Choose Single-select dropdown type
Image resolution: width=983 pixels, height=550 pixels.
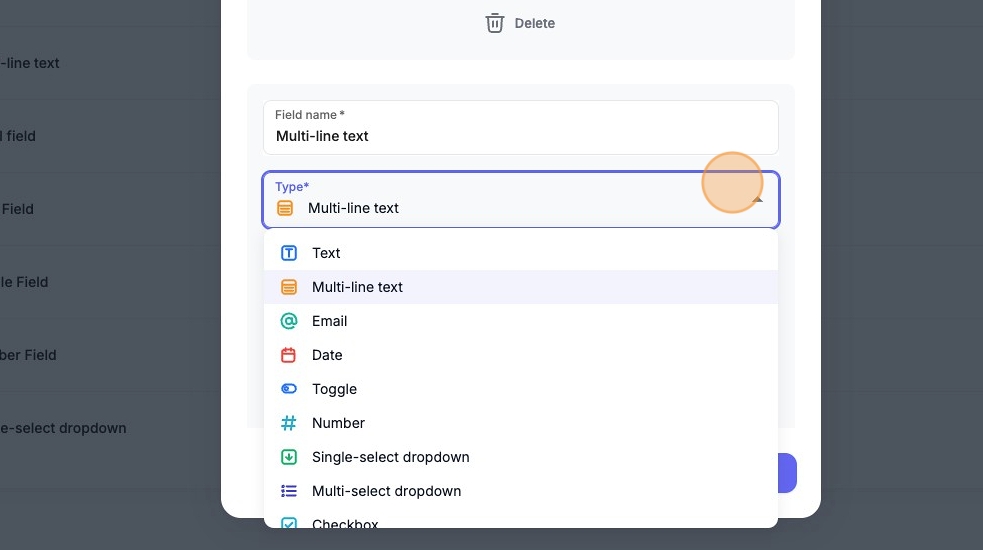(521, 457)
